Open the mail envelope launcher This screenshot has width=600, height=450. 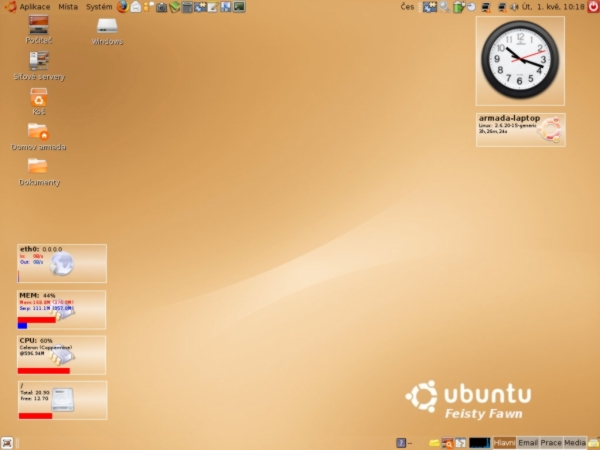pos(135,7)
